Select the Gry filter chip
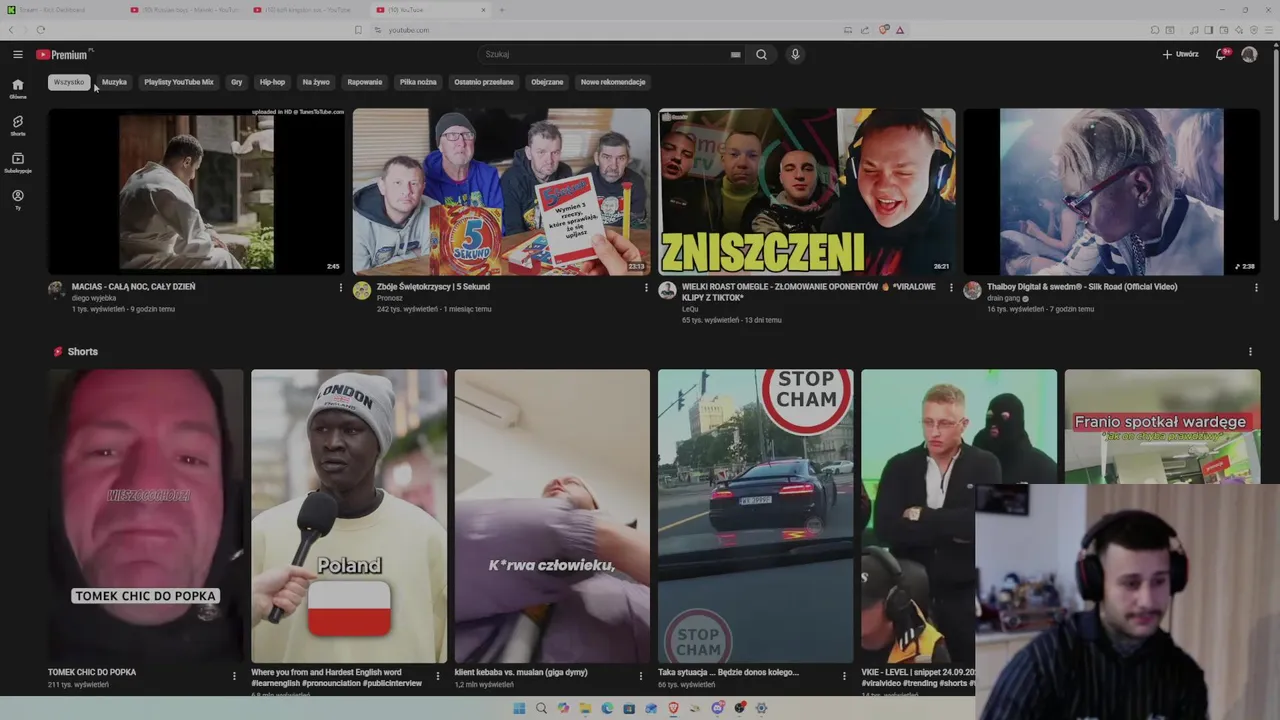The image size is (1280, 720). coord(237,82)
